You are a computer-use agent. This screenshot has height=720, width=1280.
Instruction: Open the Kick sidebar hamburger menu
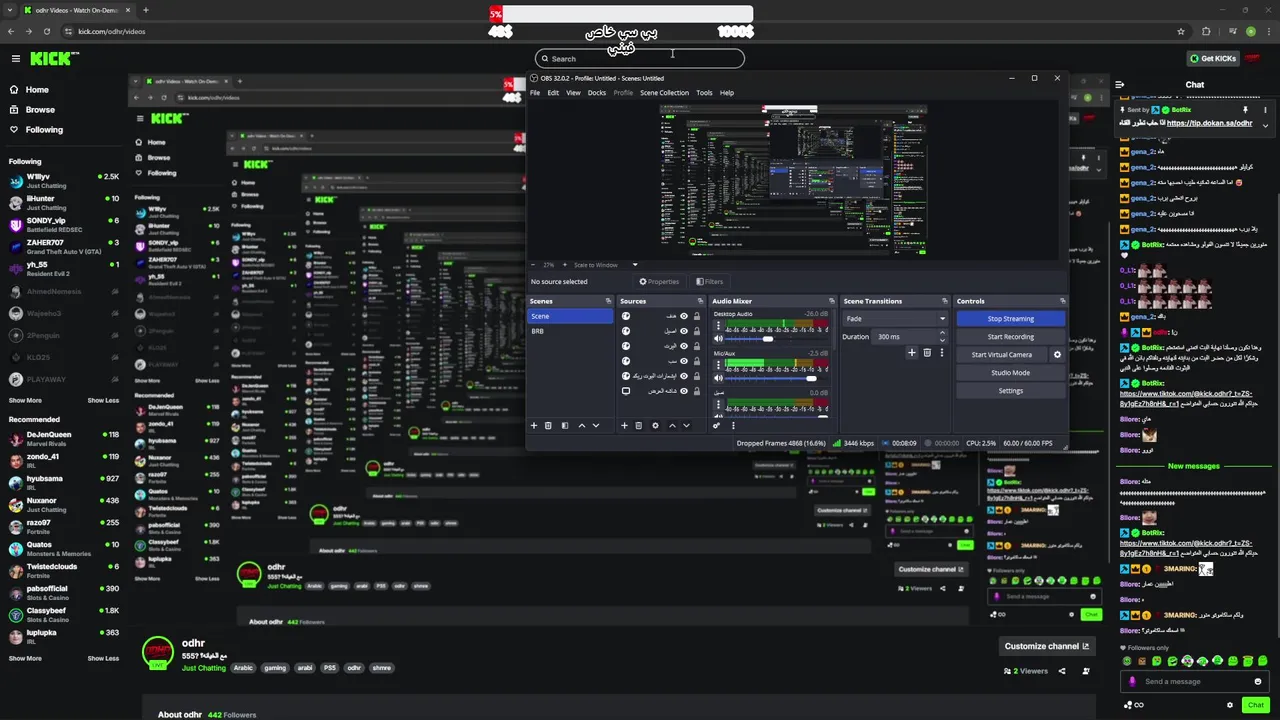pyautogui.click(x=15, y=58)
